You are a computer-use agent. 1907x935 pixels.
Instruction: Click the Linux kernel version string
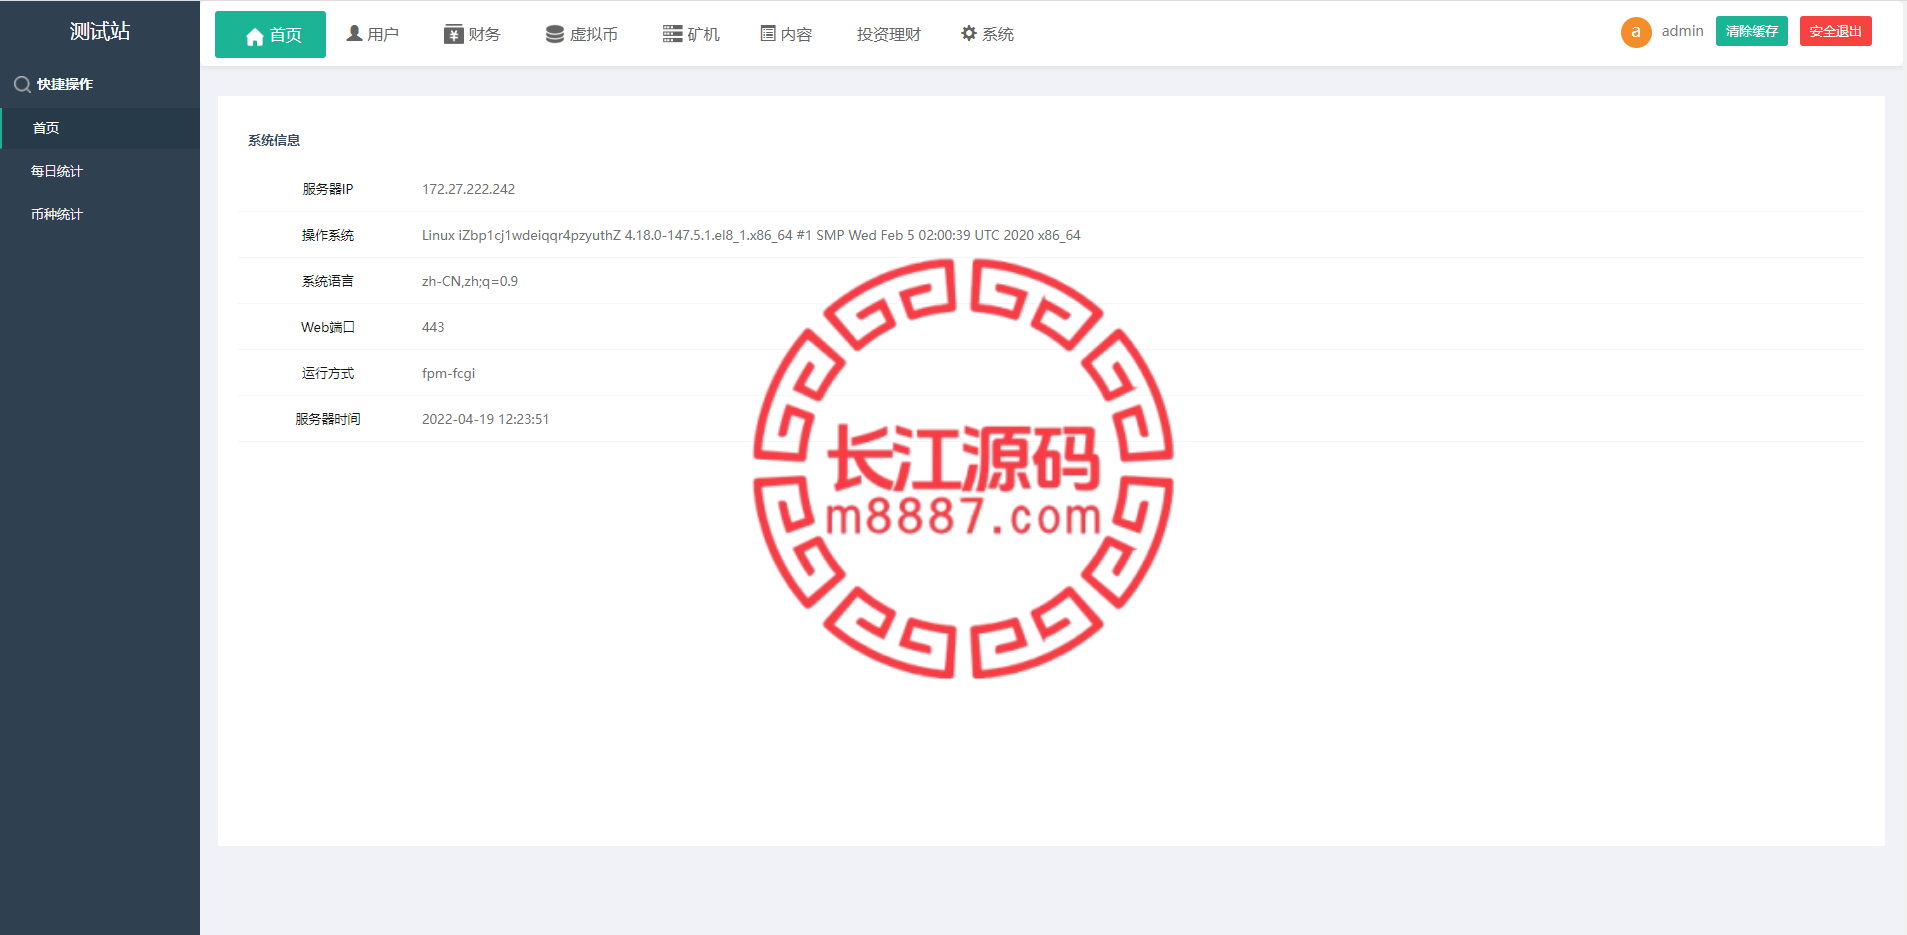(x=751, y=235)
